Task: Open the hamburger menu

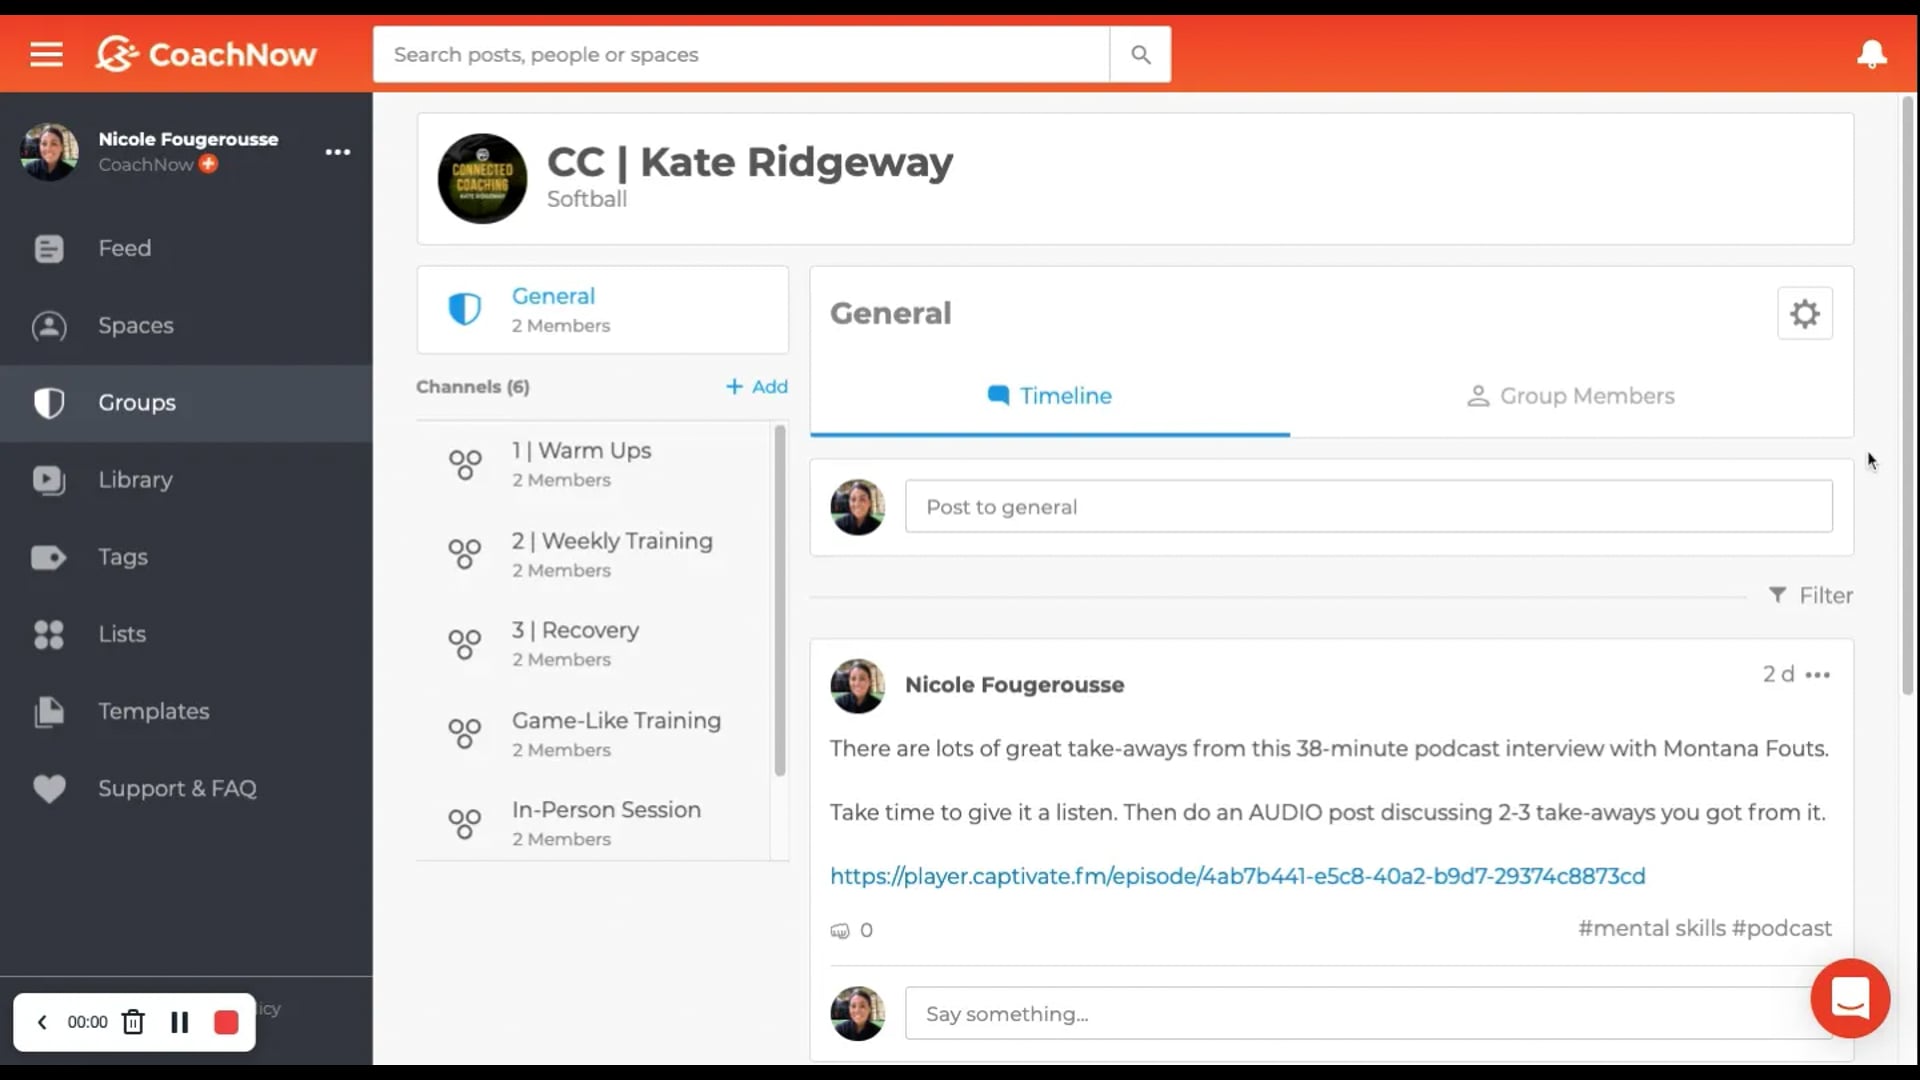Action: pos(46,54)
